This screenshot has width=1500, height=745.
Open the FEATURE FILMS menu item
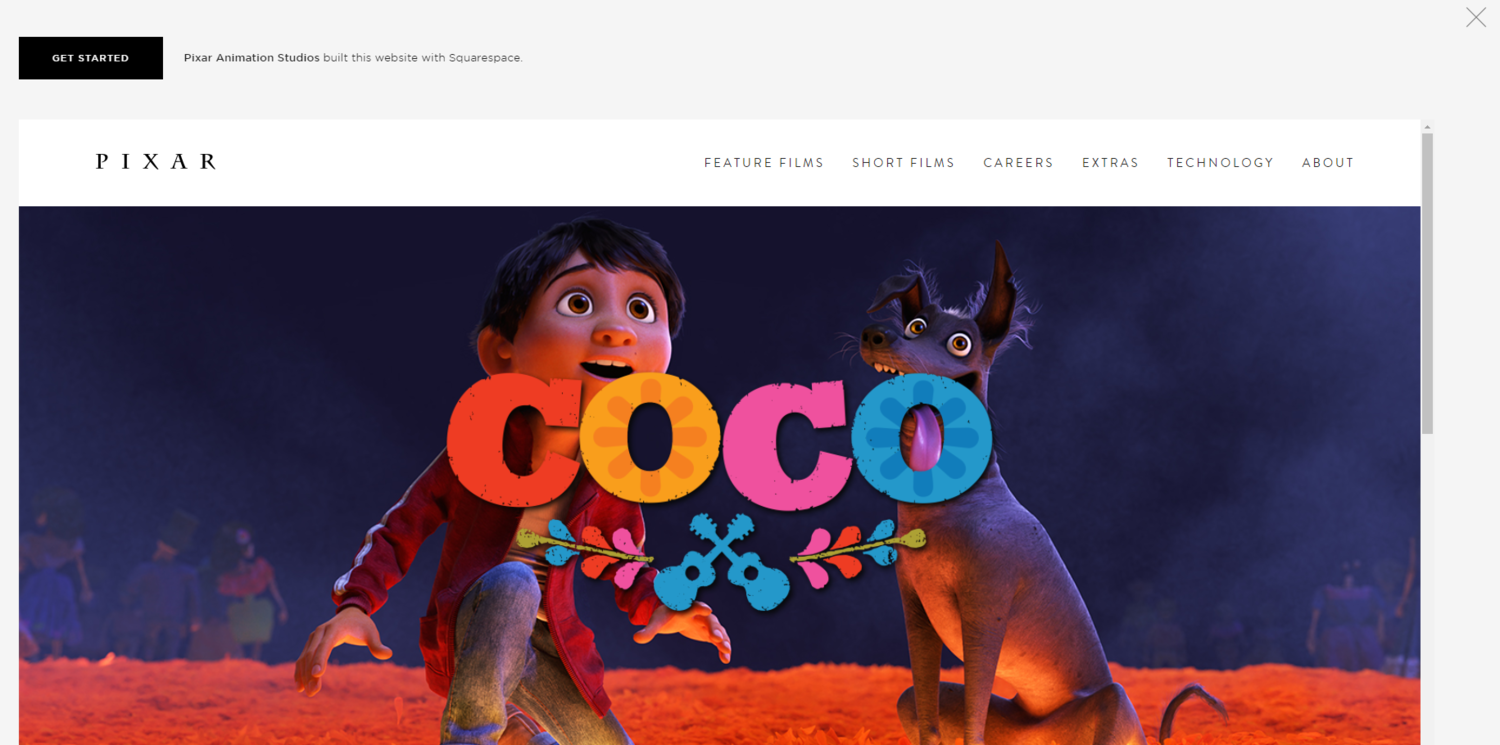(764, 163)
